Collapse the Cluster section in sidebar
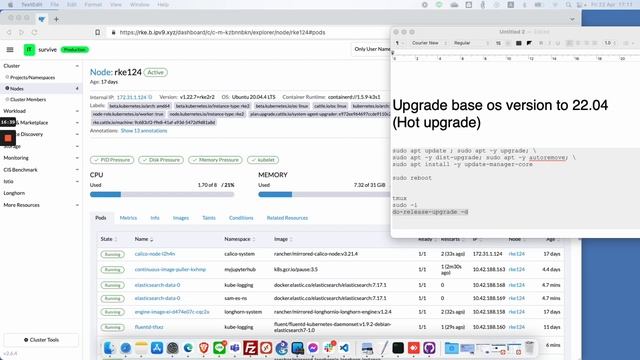 pyautogui.click(x=77, y=66)
